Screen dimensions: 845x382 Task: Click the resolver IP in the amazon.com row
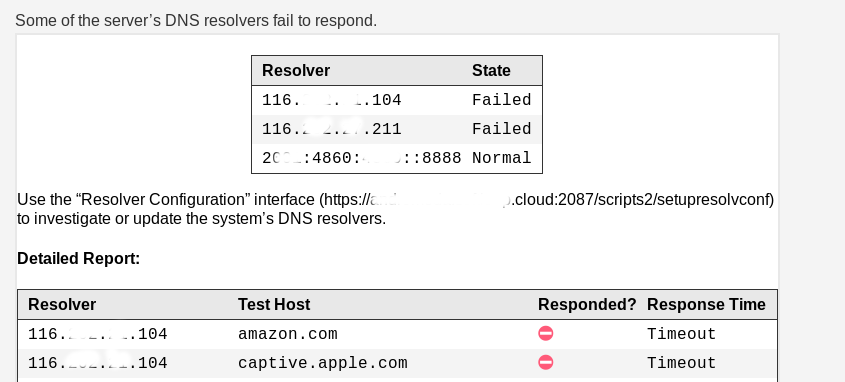98,334
